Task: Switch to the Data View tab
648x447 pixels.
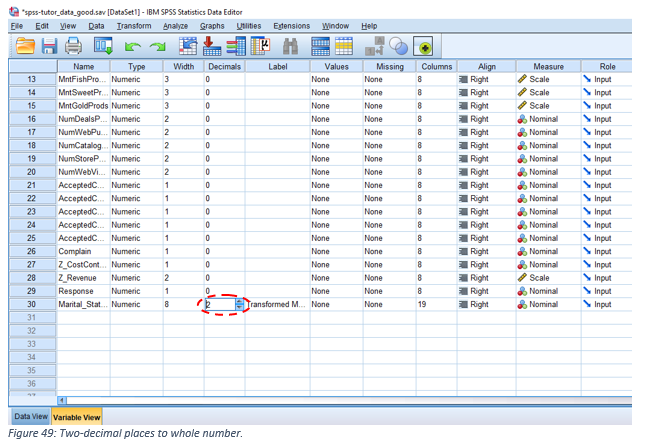Action: click(x=28, y=416)
